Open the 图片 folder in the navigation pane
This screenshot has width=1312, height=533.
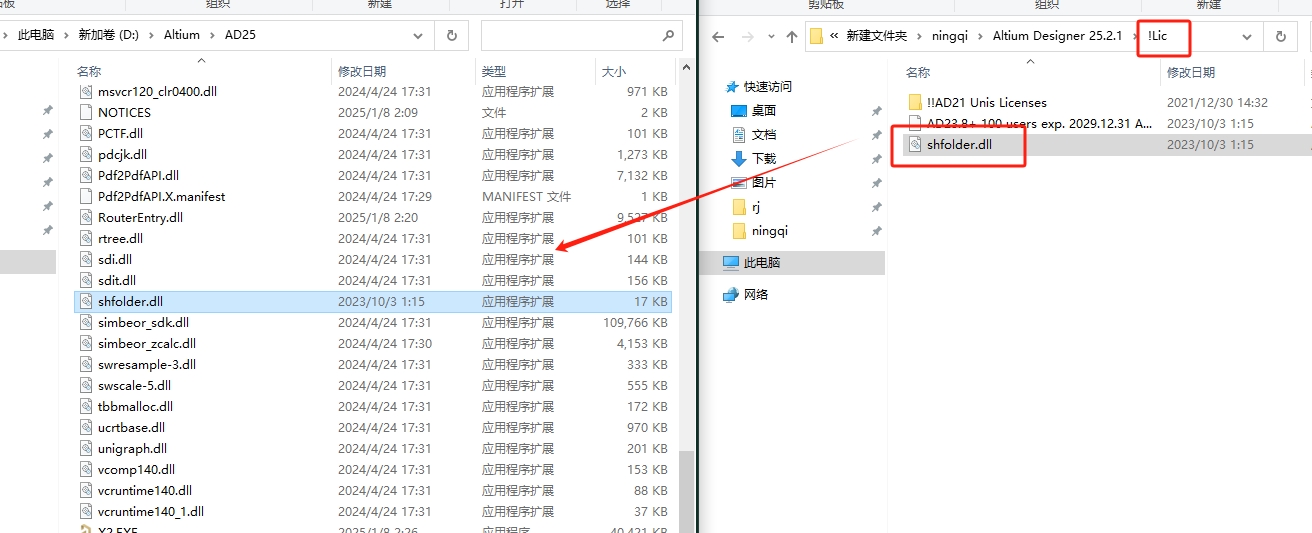click(763, 183)
